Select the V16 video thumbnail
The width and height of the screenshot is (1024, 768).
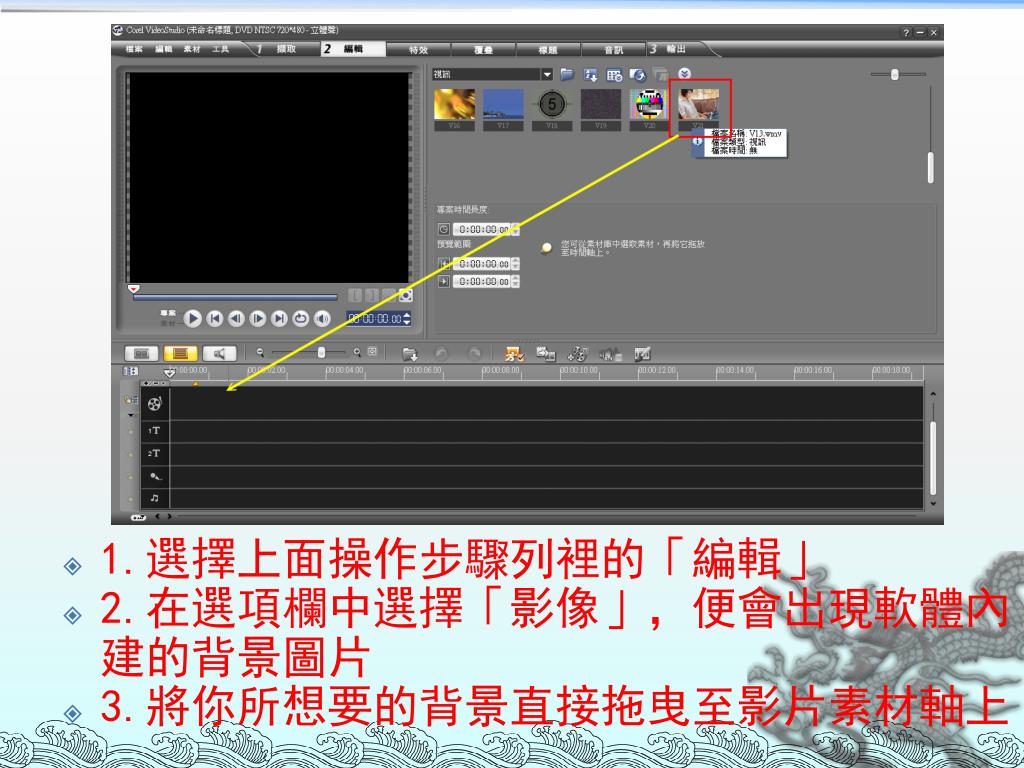point(455,109)
